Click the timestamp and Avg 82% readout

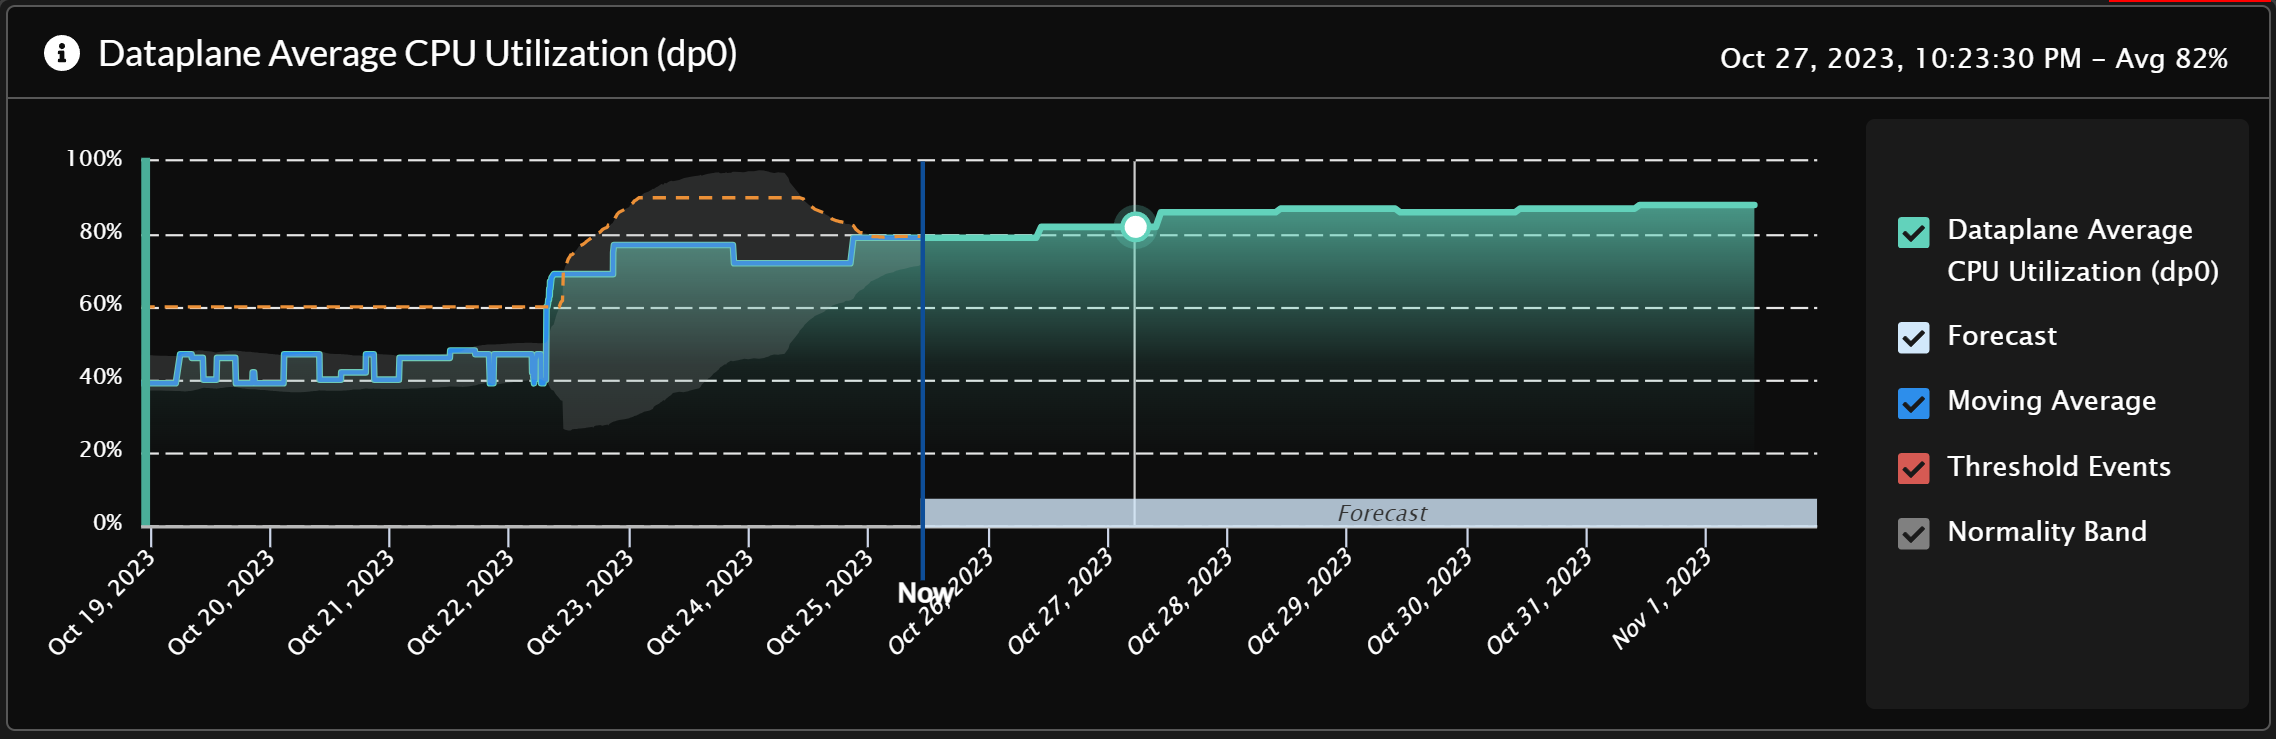pyautogui.click(x=1973, y=59)
